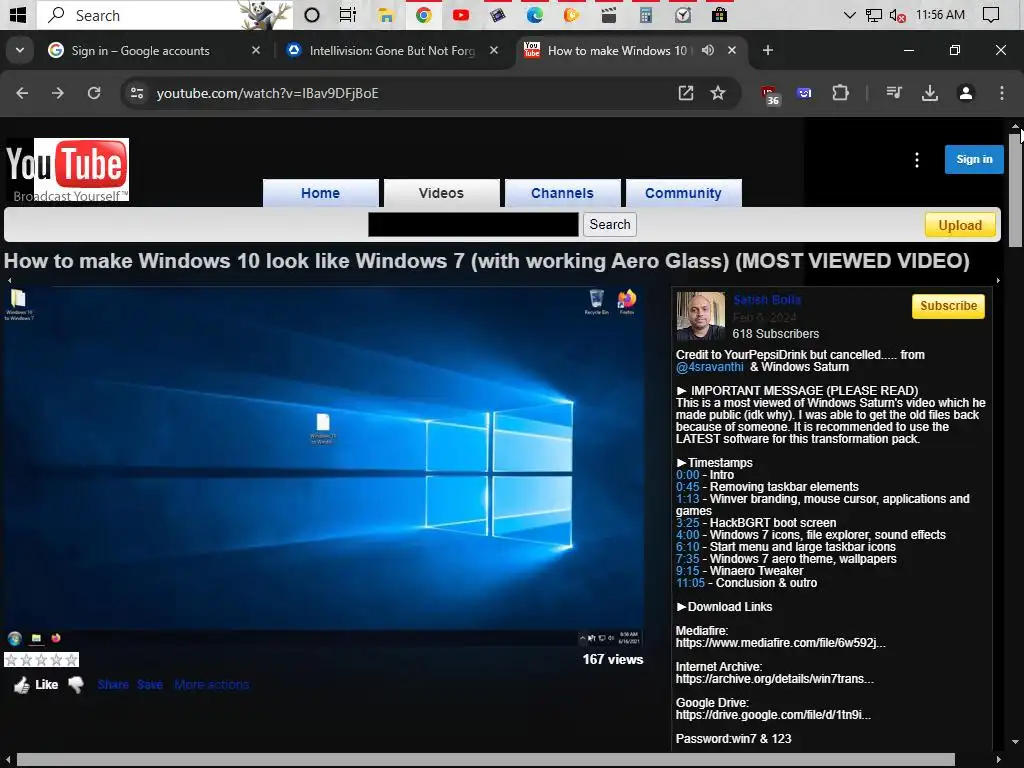Click the YouTube Broadcast Yourself logo
1024x768 pixels.
pyautogui.click(x=67, y=169)
